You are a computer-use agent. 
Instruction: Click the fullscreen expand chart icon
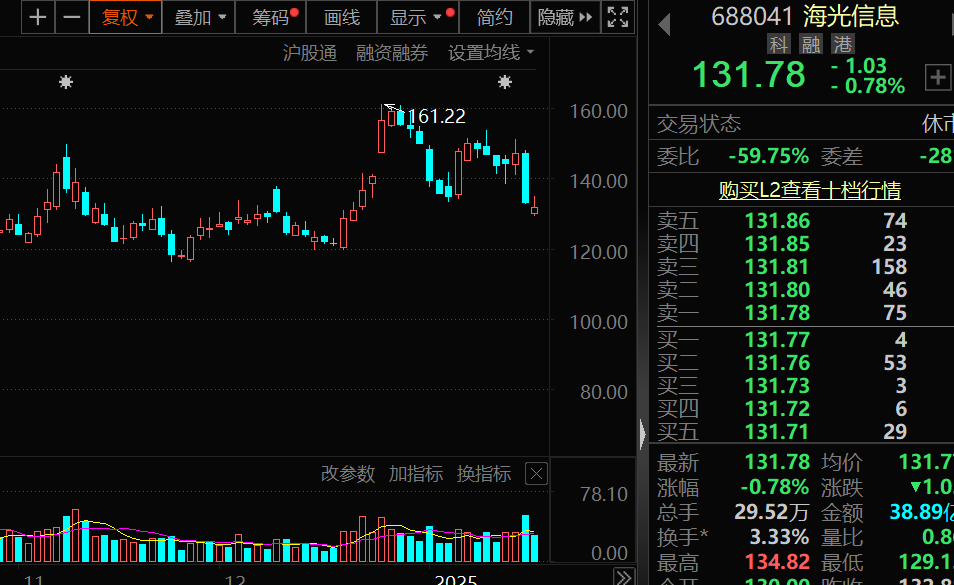click(619, 17)
